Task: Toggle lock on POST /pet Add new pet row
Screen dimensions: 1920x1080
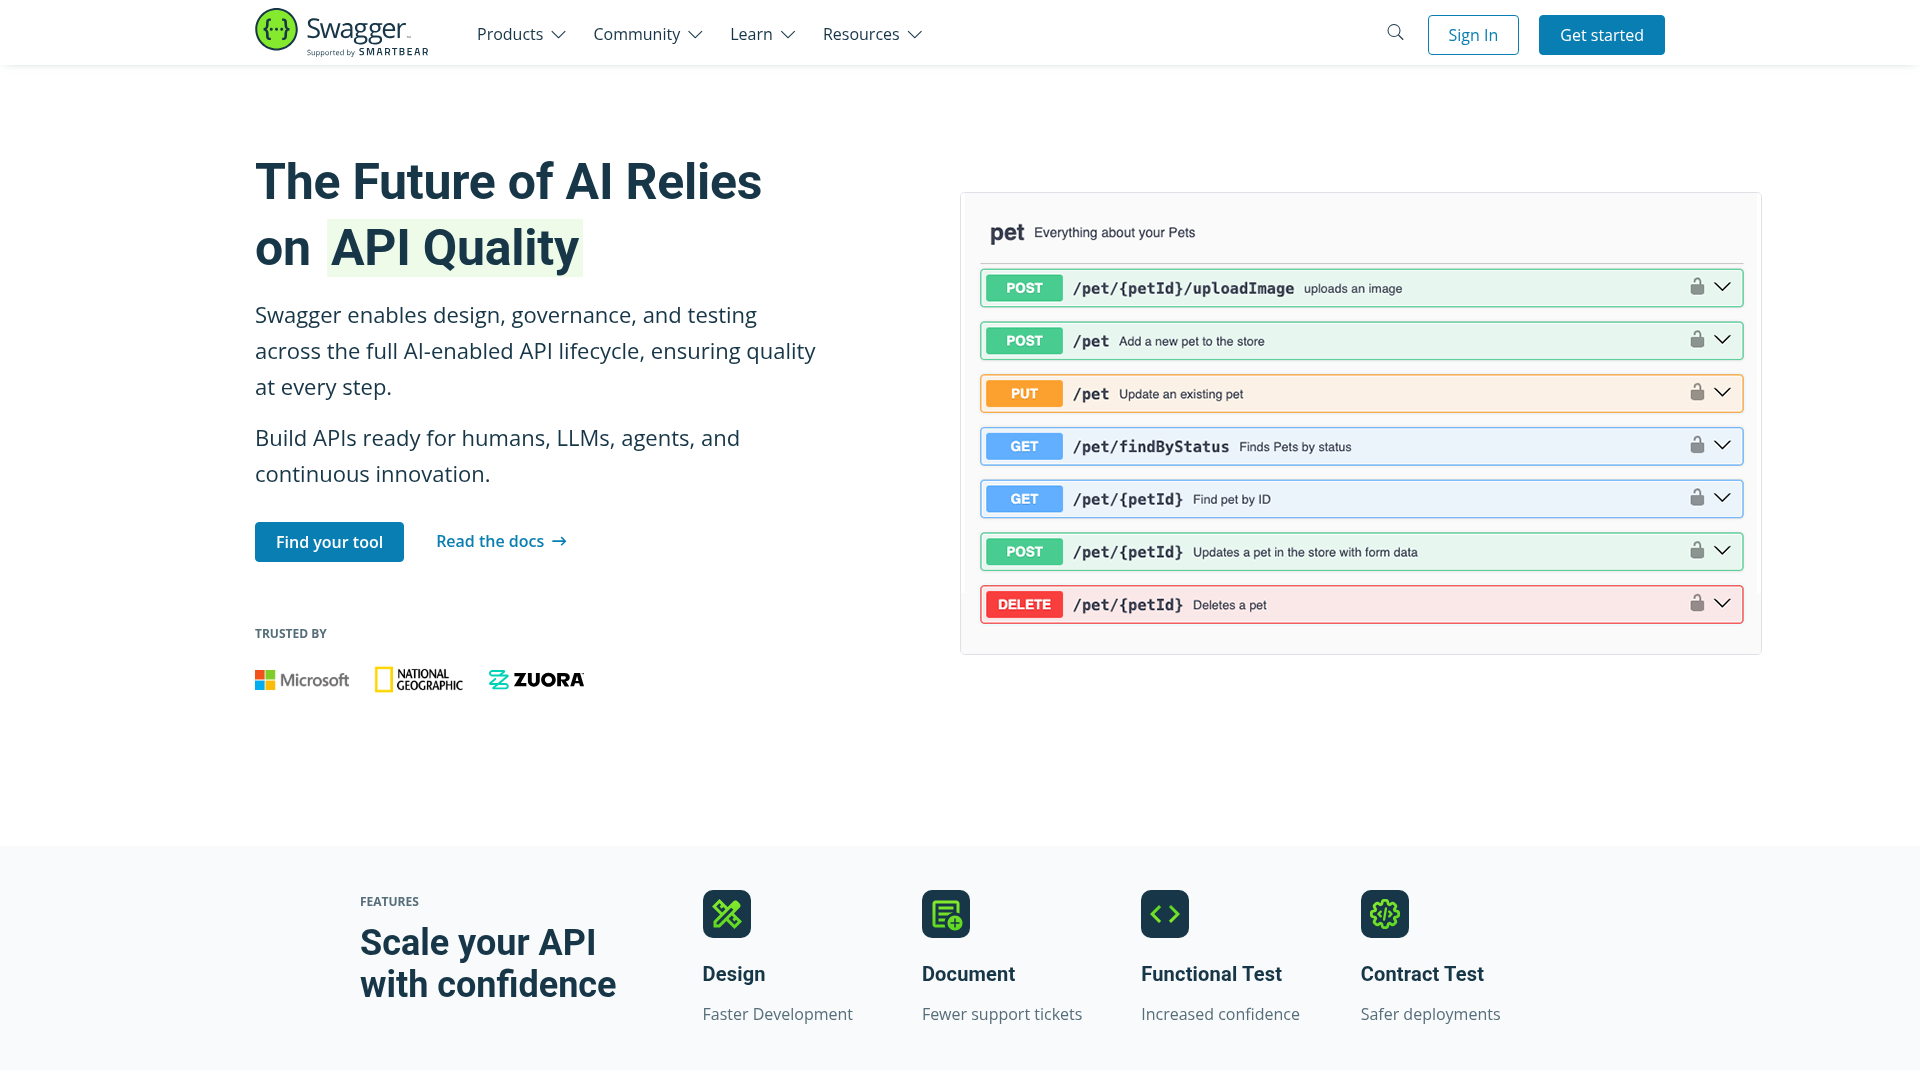Action: [1697, 340]
